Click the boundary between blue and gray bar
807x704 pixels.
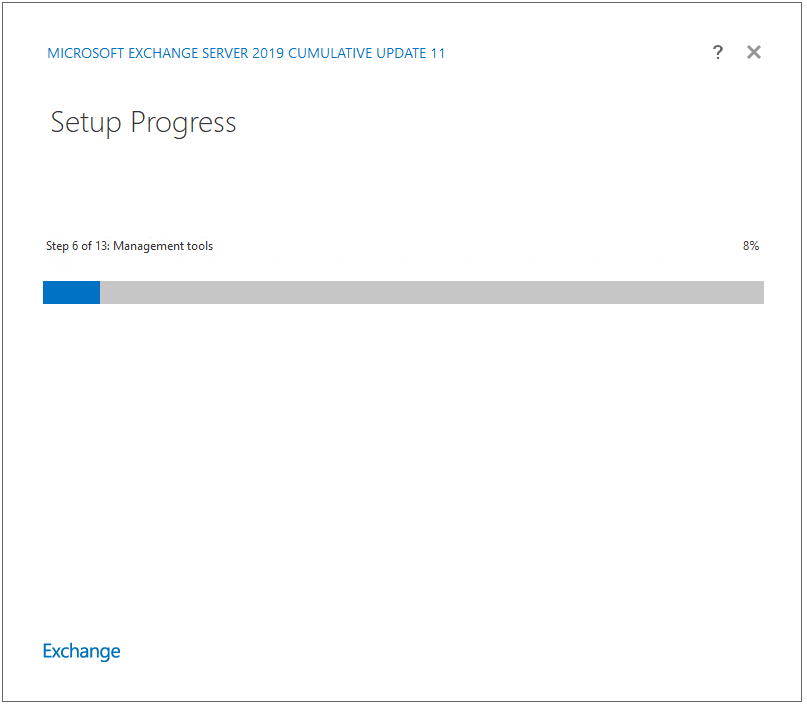100,292
